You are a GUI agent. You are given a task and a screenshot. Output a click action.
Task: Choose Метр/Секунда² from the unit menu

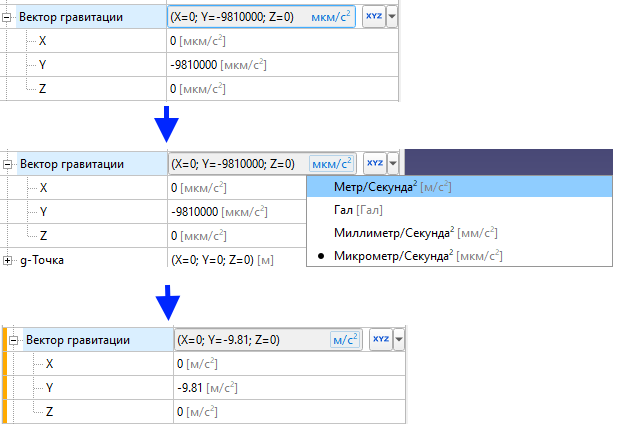(378, 187)
